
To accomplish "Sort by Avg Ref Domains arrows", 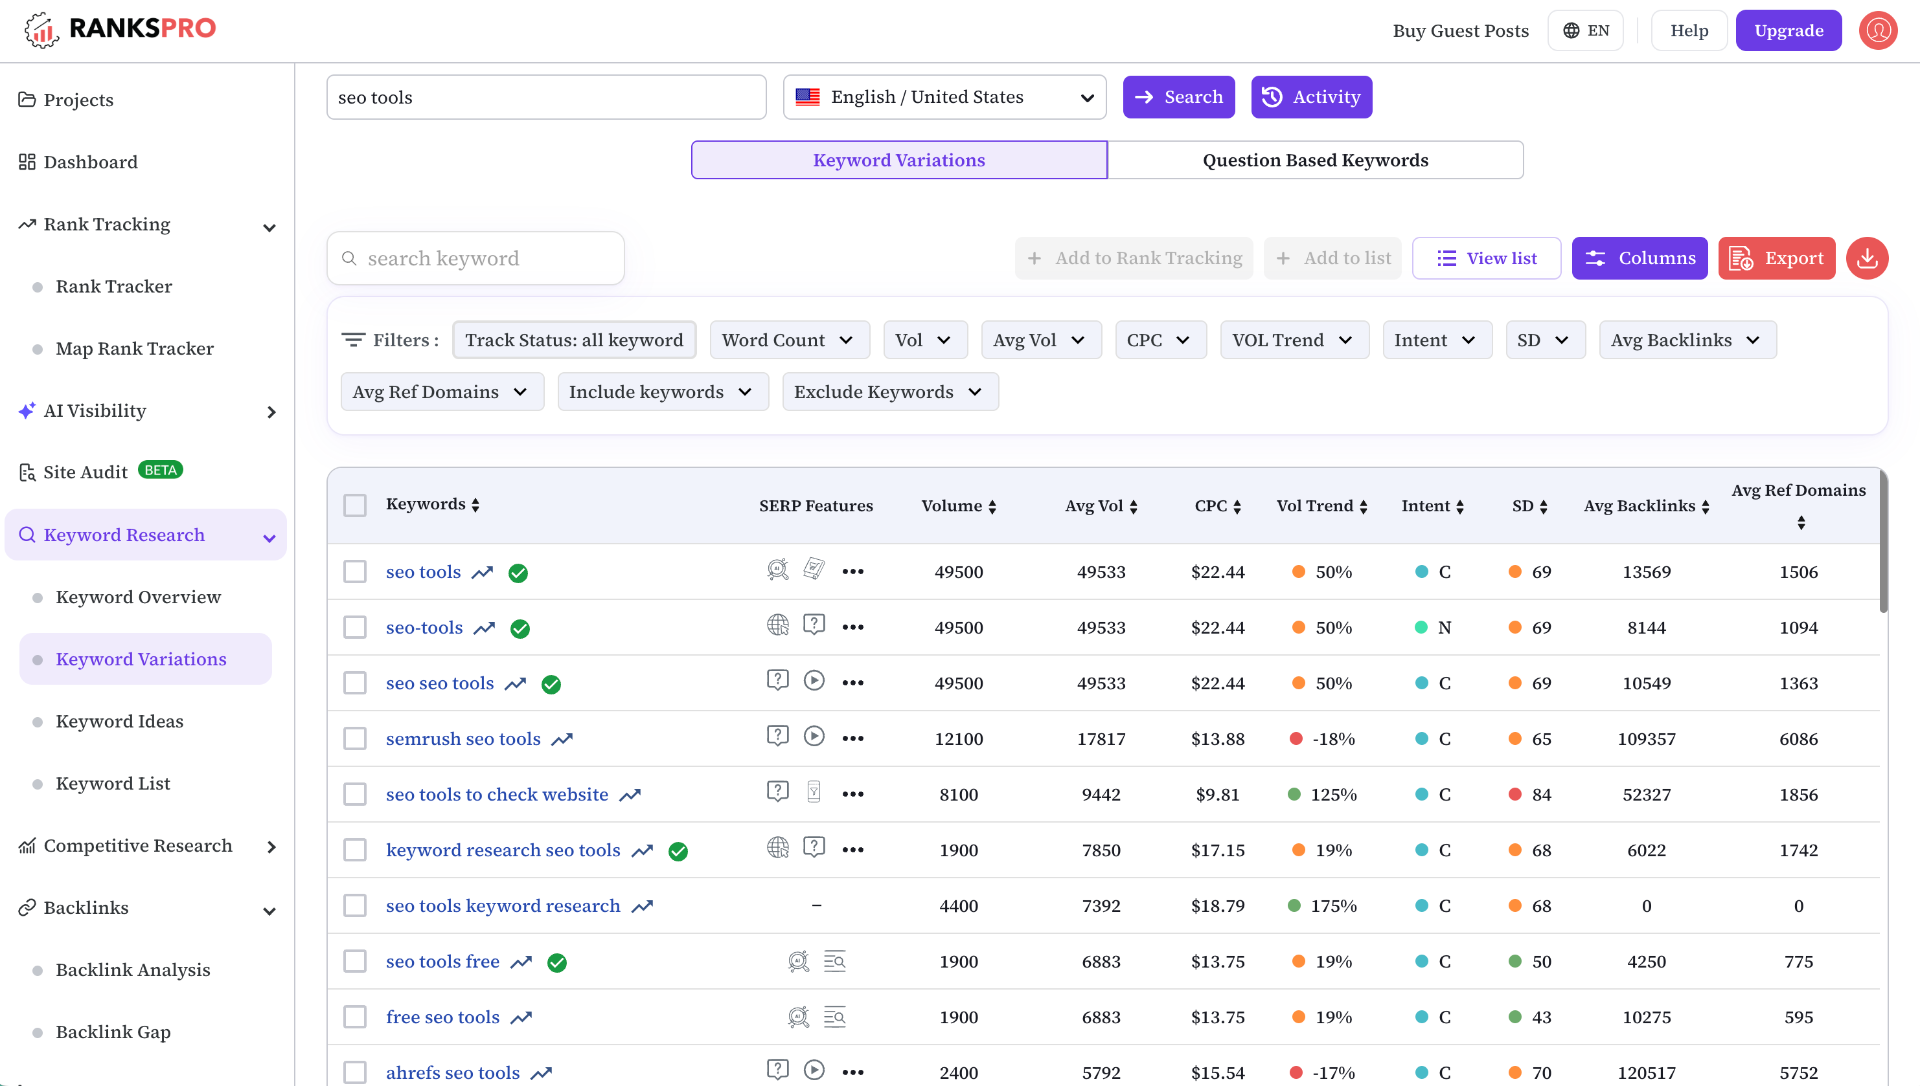I will [1801, 523].
